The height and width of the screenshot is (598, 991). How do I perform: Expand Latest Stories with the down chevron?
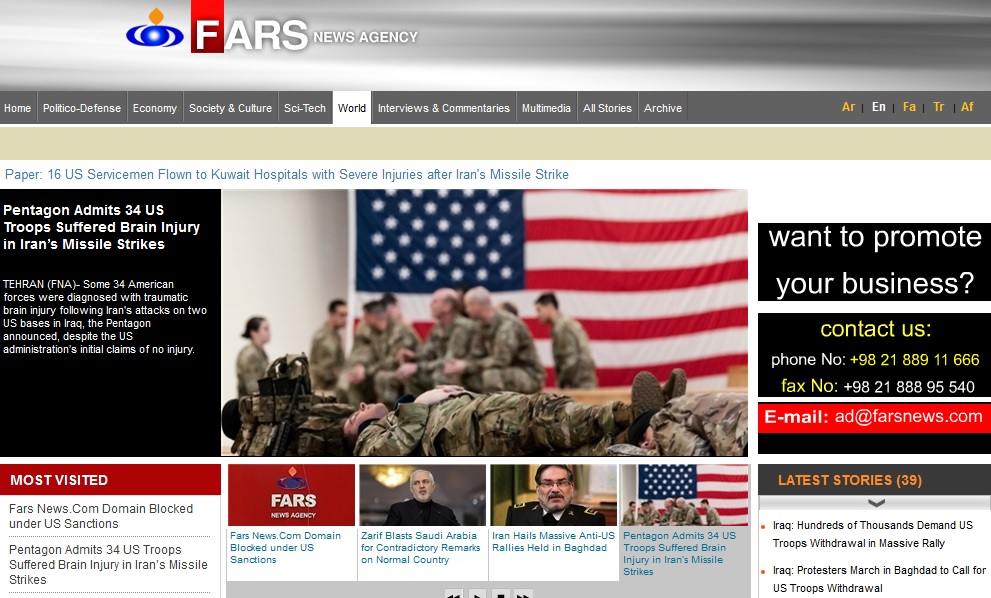pyautogui.click(x=876, y=503)
